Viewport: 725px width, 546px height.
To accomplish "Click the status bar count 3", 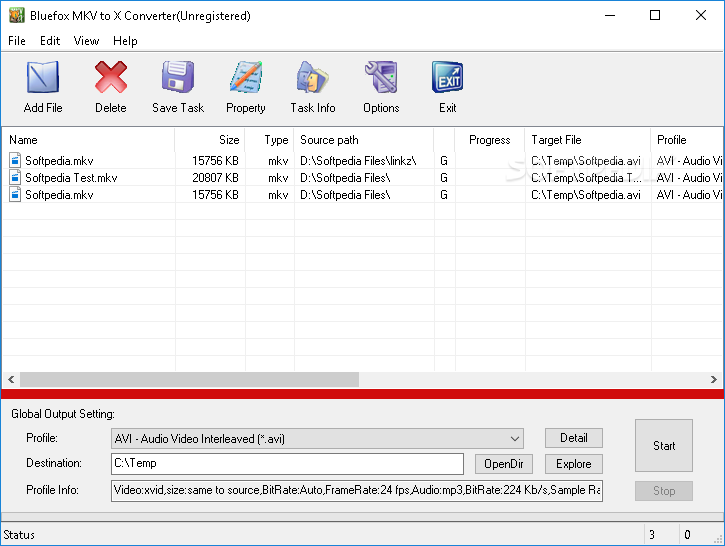I will pyautogui.click(x=651, y=535).
